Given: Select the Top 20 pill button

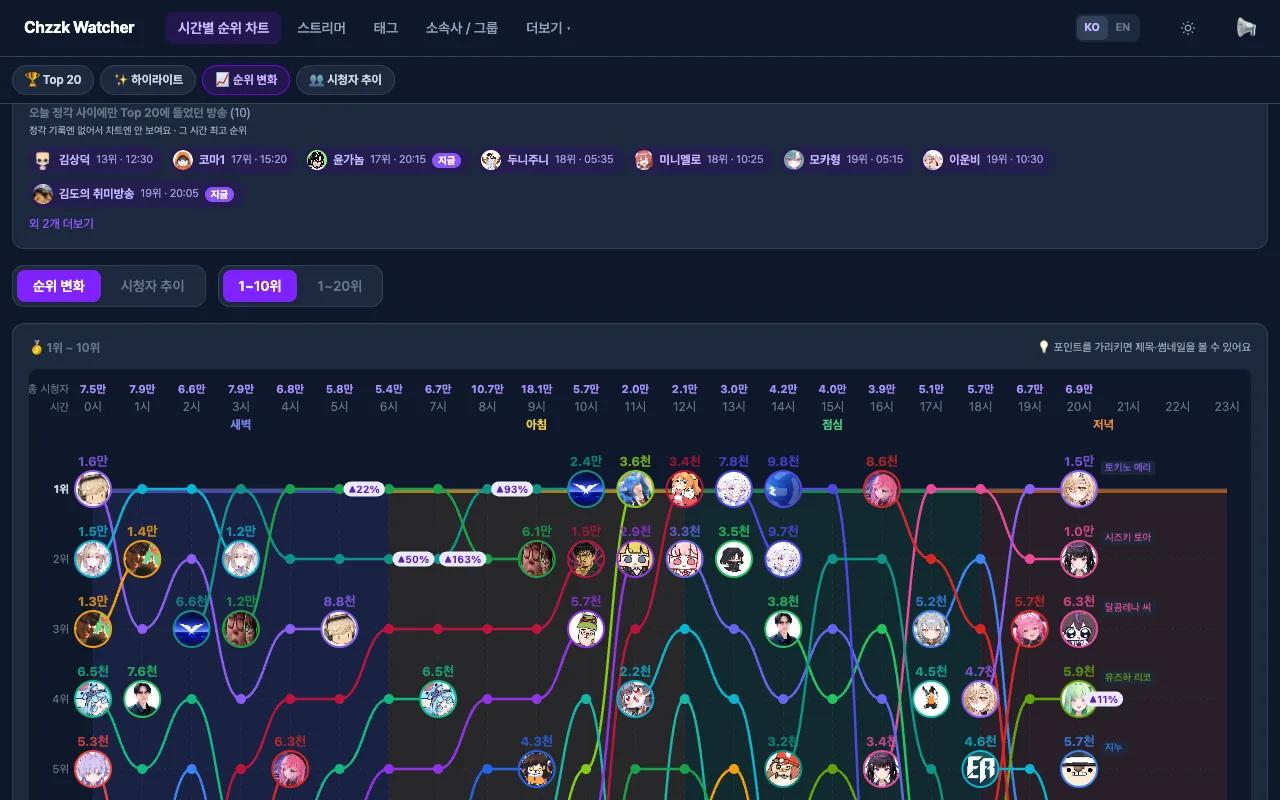Looking at the screenshot, I should (53, 80).
